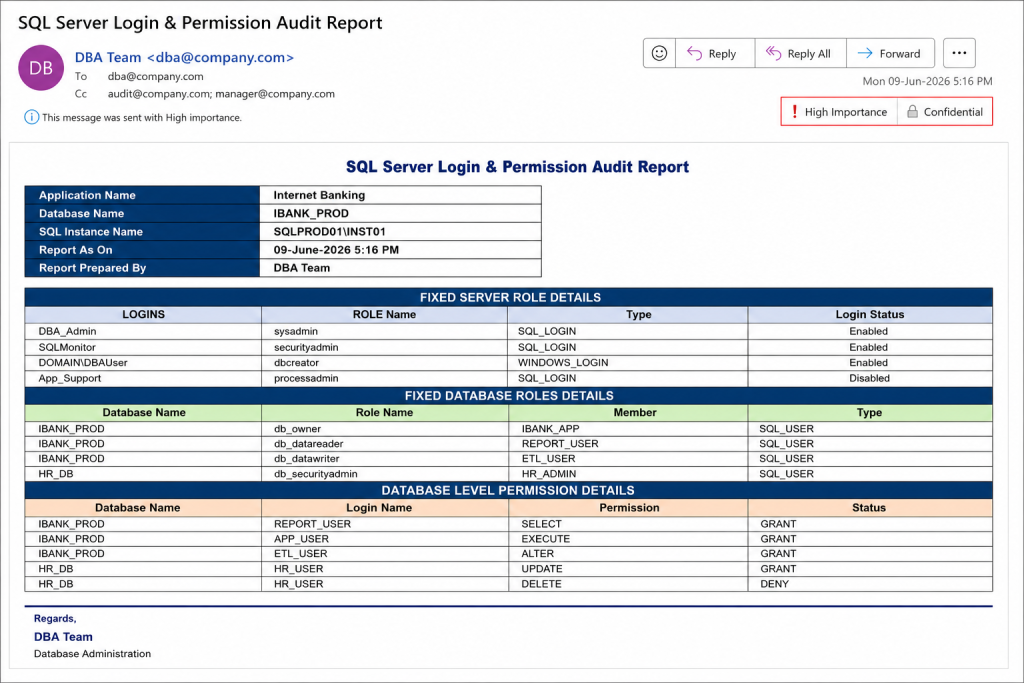Select the App_Support login cell

(x=143, y=379)
